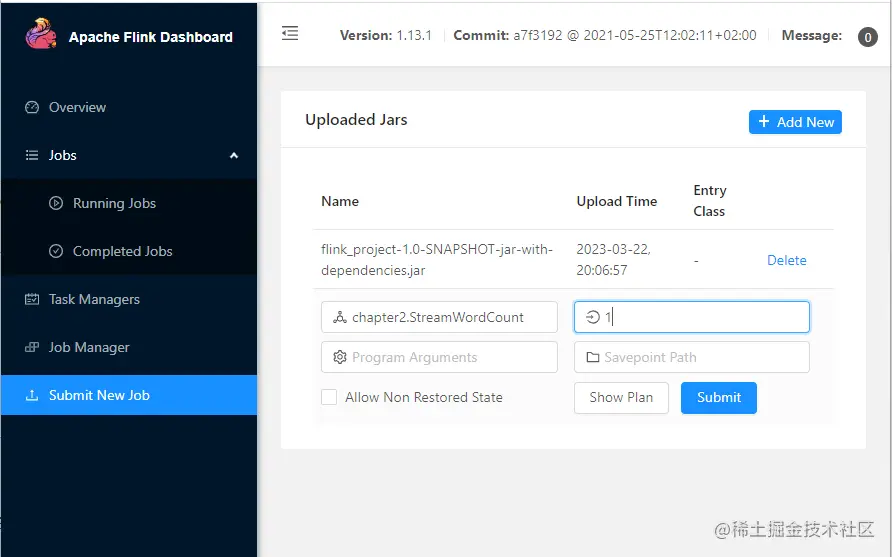
Task: Click the Apache Flink Dashboard title
Action: point(151,37)
